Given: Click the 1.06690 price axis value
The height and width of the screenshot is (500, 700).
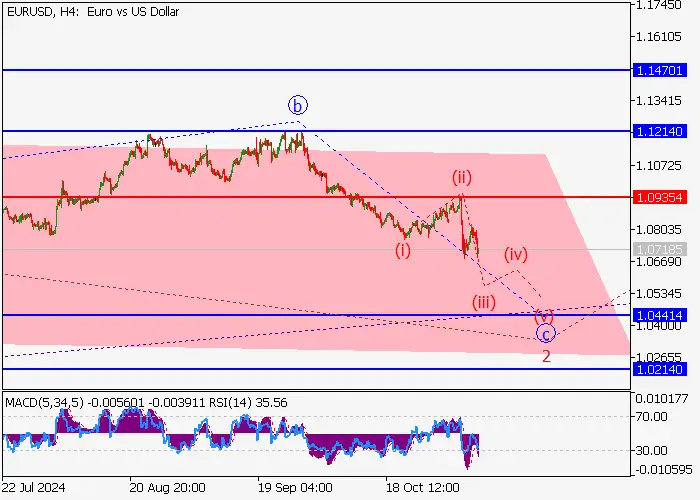Looking at the screenshot, I should [x=659, y=262].
